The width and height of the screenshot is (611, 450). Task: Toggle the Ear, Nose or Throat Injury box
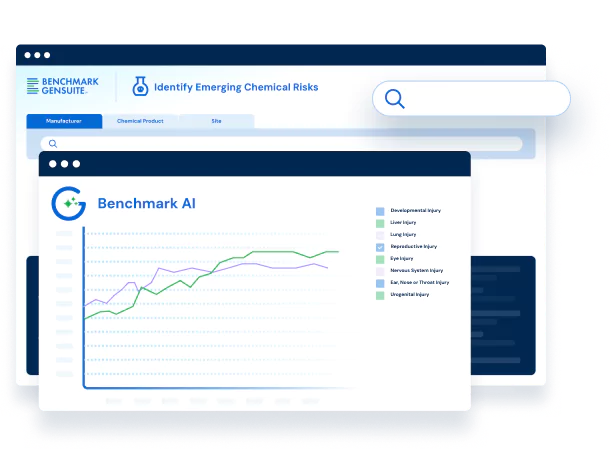tap(380, 283)
